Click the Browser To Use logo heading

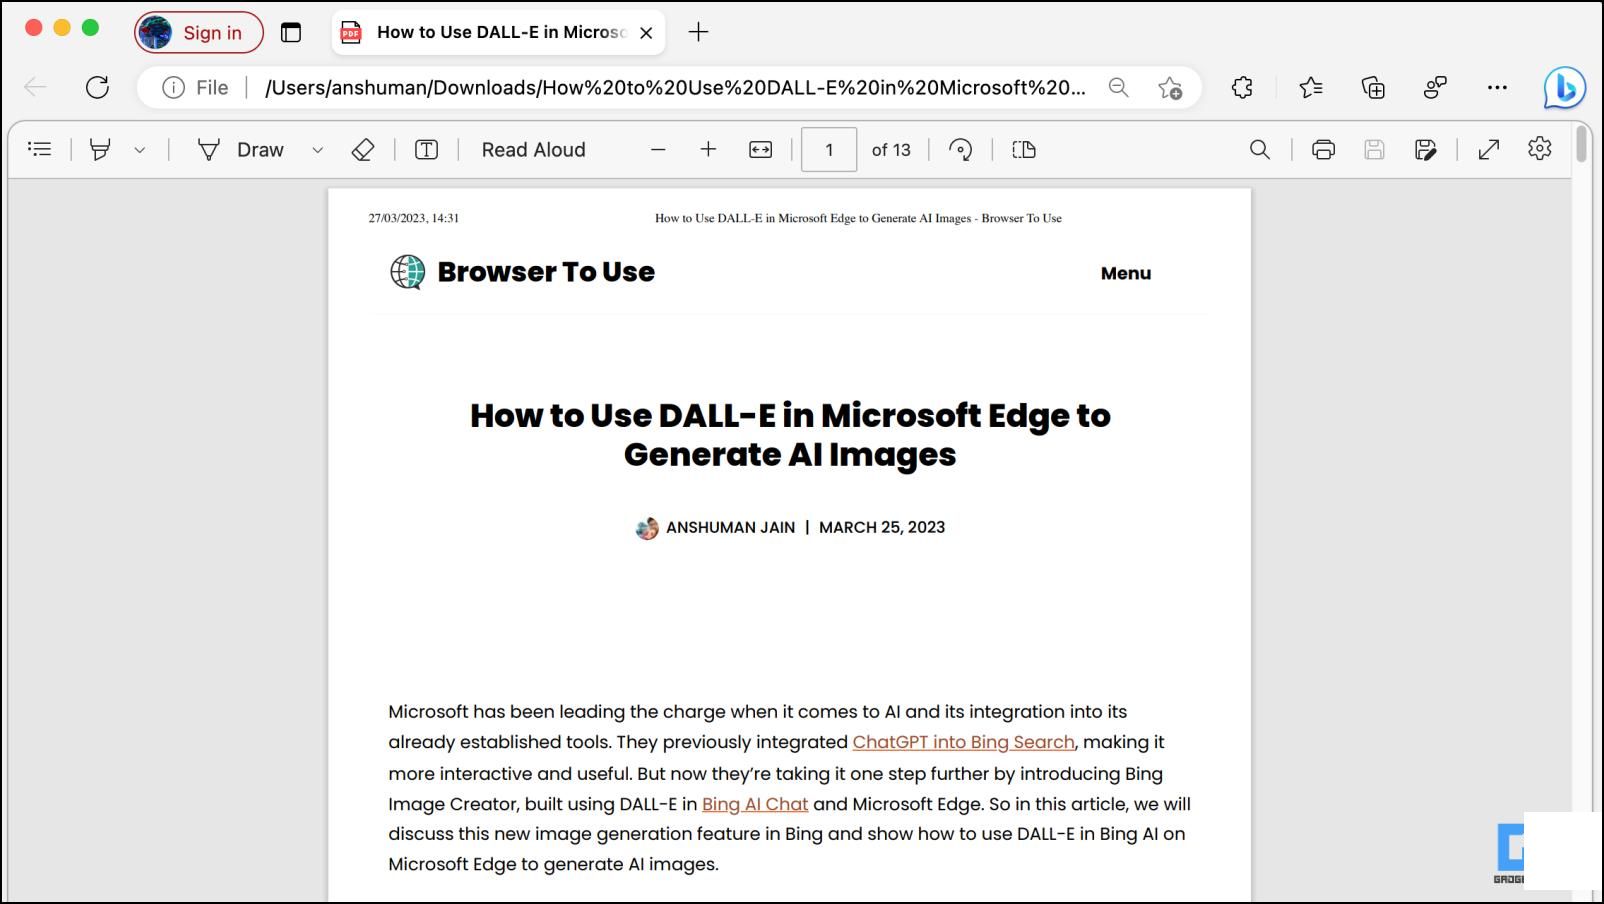point(522,272)
